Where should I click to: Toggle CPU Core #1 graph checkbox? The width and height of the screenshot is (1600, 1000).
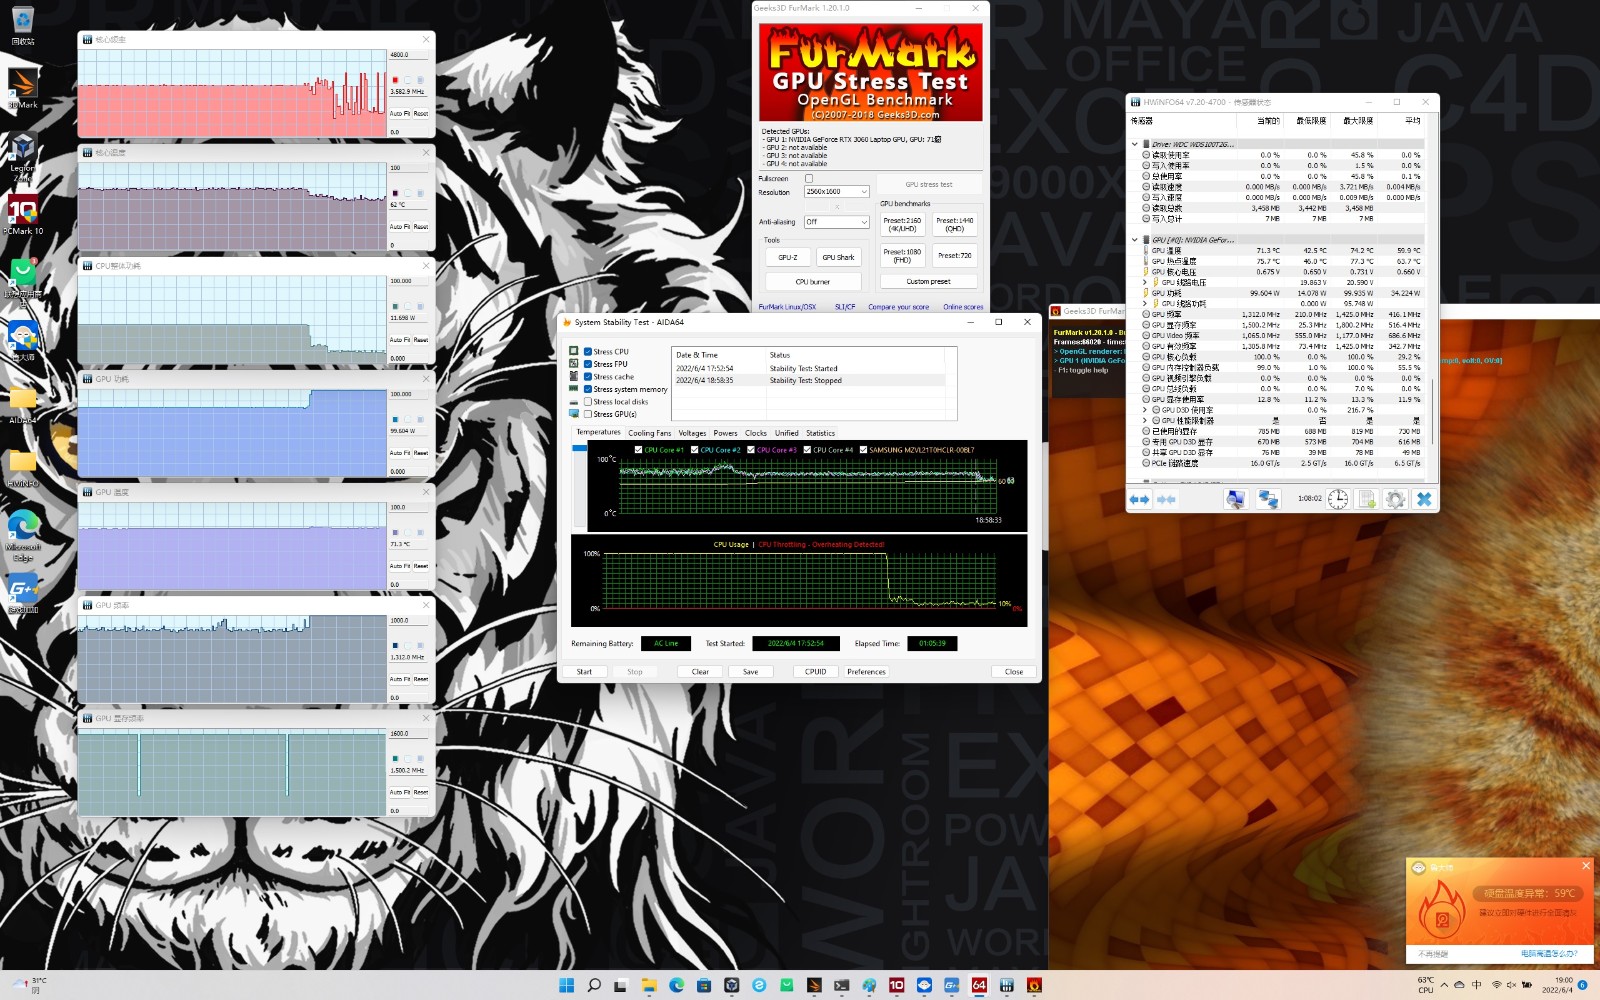point(639,450)
